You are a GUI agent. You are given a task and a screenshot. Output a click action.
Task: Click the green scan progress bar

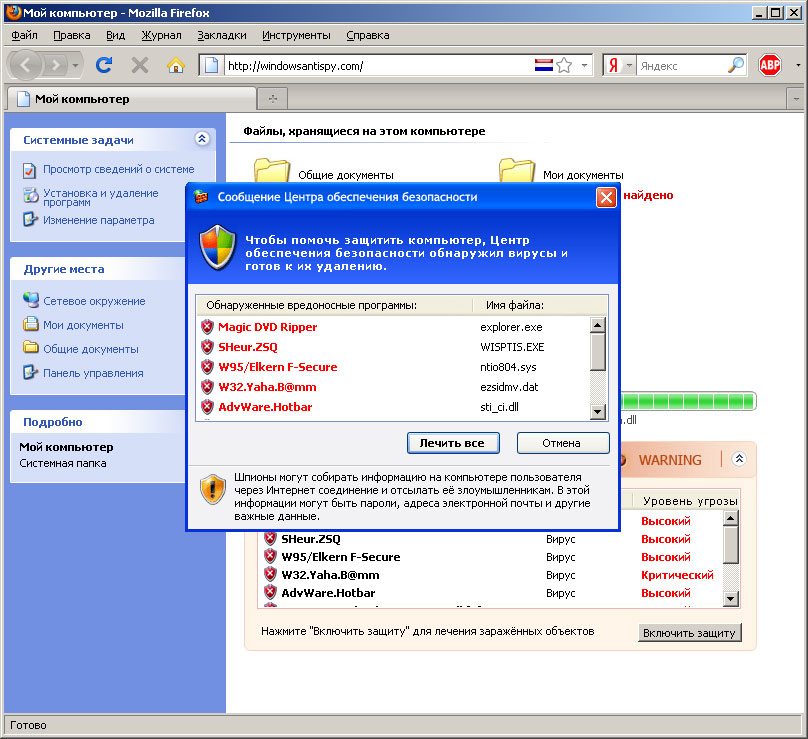(x=688, y=401)
